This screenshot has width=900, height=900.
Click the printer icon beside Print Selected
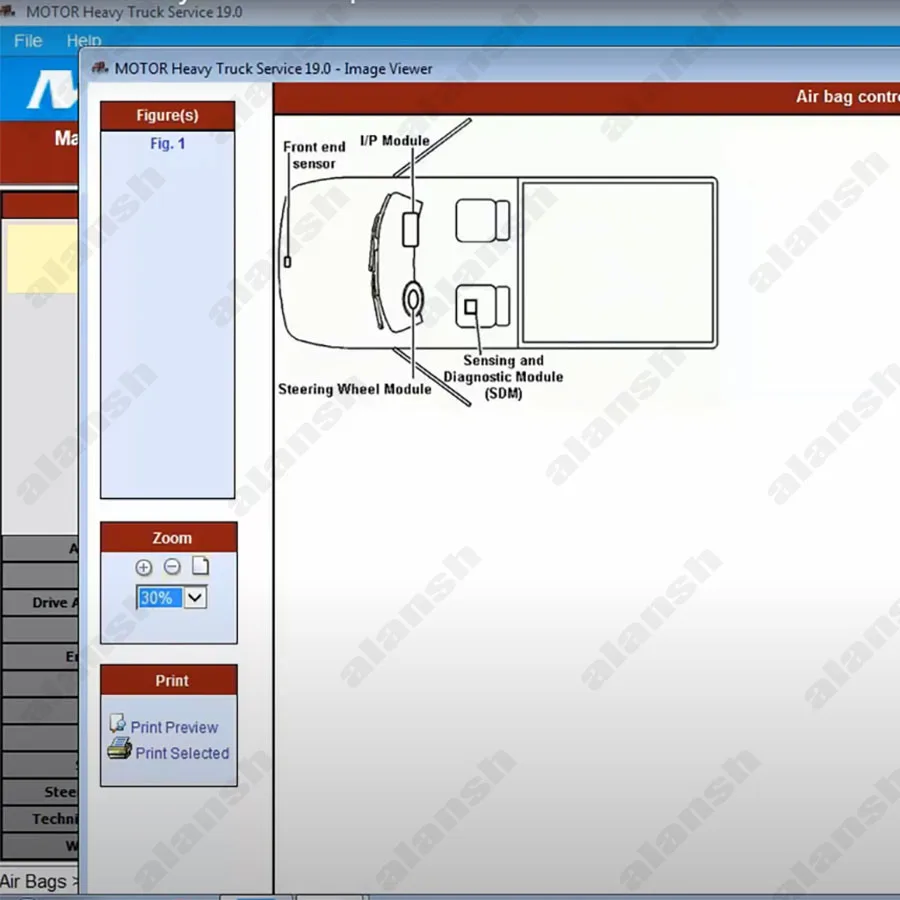coord(119,749)
